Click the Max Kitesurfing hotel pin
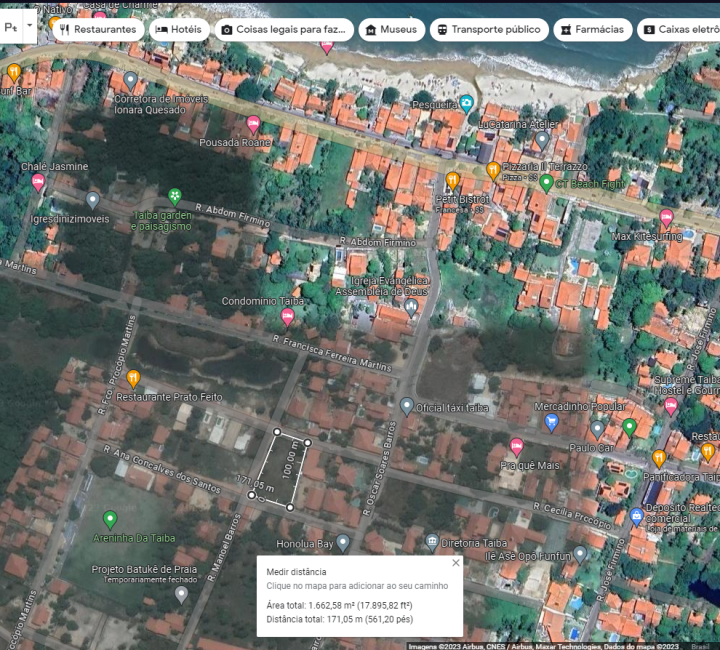The height and width of the screenshot is (650, 720). 666,218
